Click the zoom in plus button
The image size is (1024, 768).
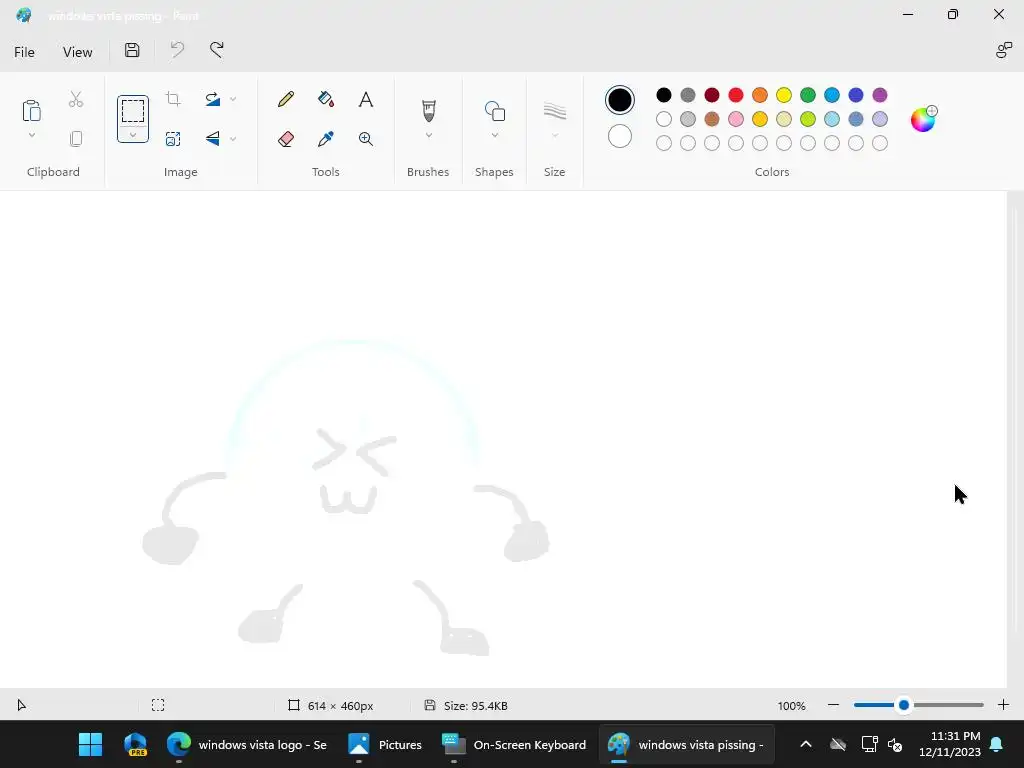pyautogui.click(x=1004, y=705)
